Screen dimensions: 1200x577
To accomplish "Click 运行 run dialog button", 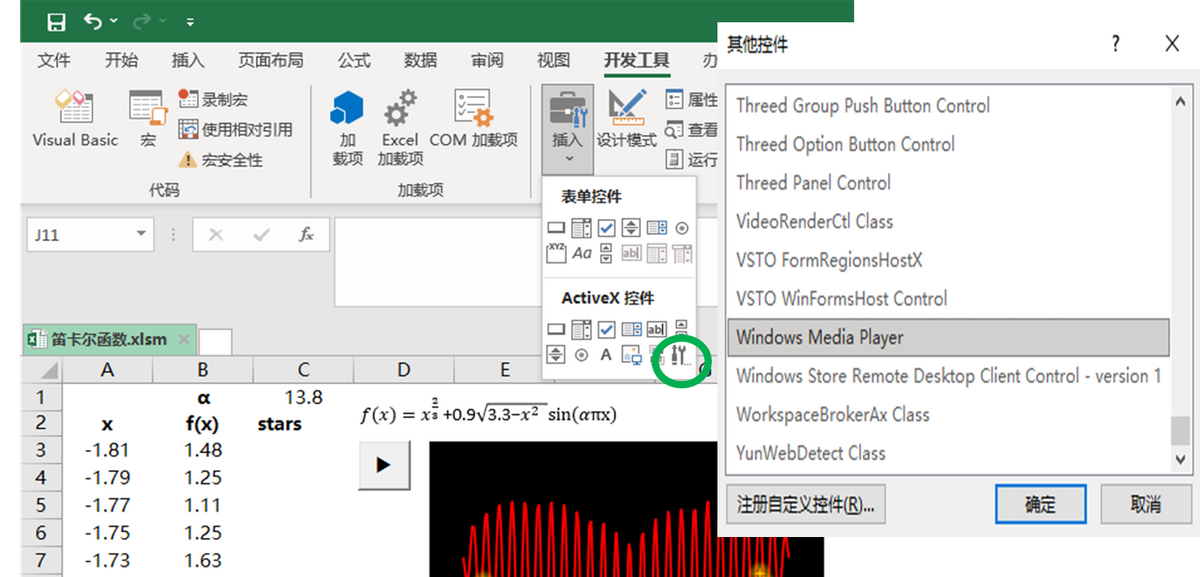I will [692, 159].
